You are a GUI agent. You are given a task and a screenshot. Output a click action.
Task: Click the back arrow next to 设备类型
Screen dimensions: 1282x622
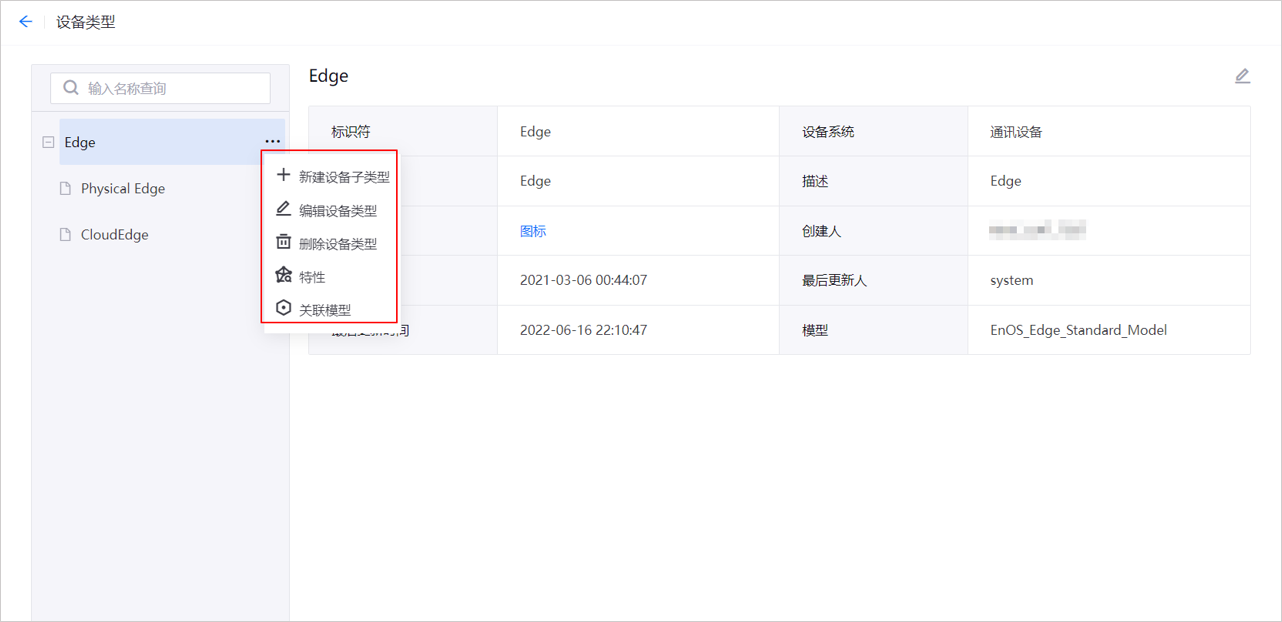click(x=25, y=20)
